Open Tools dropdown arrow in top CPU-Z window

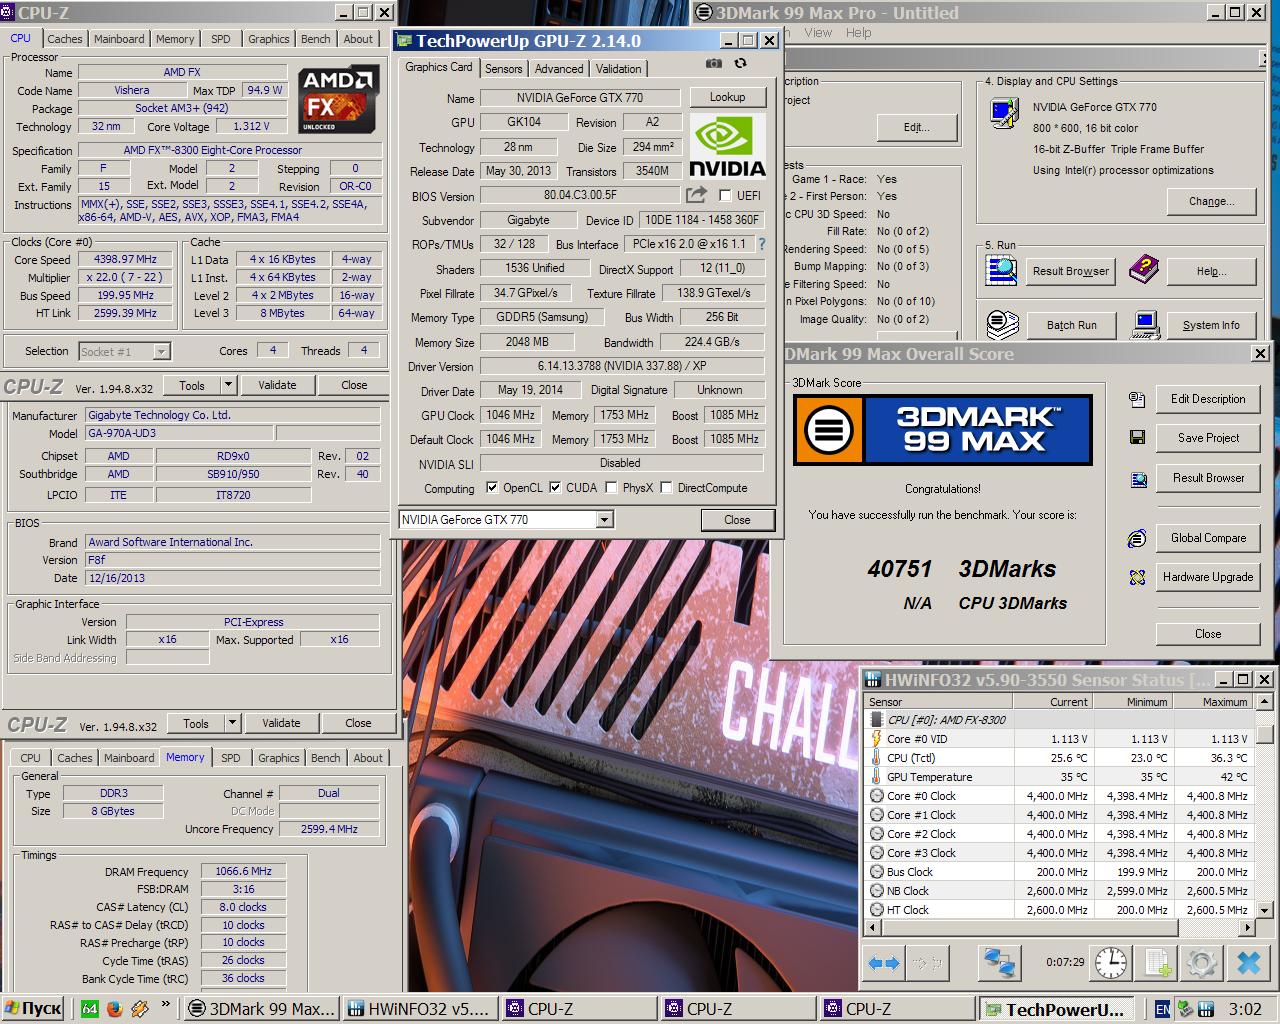click(x=228, y=385)
